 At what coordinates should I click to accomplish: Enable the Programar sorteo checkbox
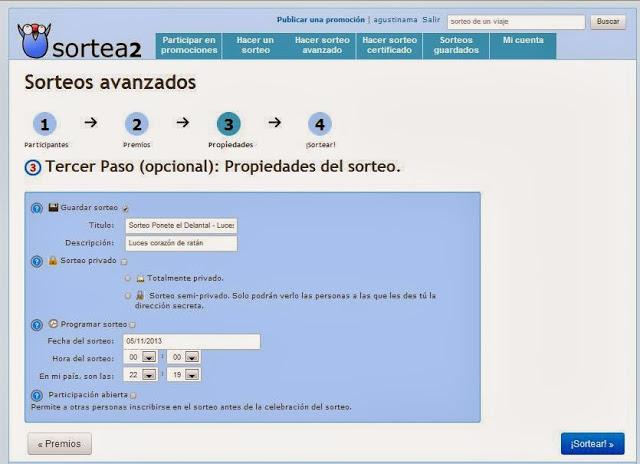point(132,325)
